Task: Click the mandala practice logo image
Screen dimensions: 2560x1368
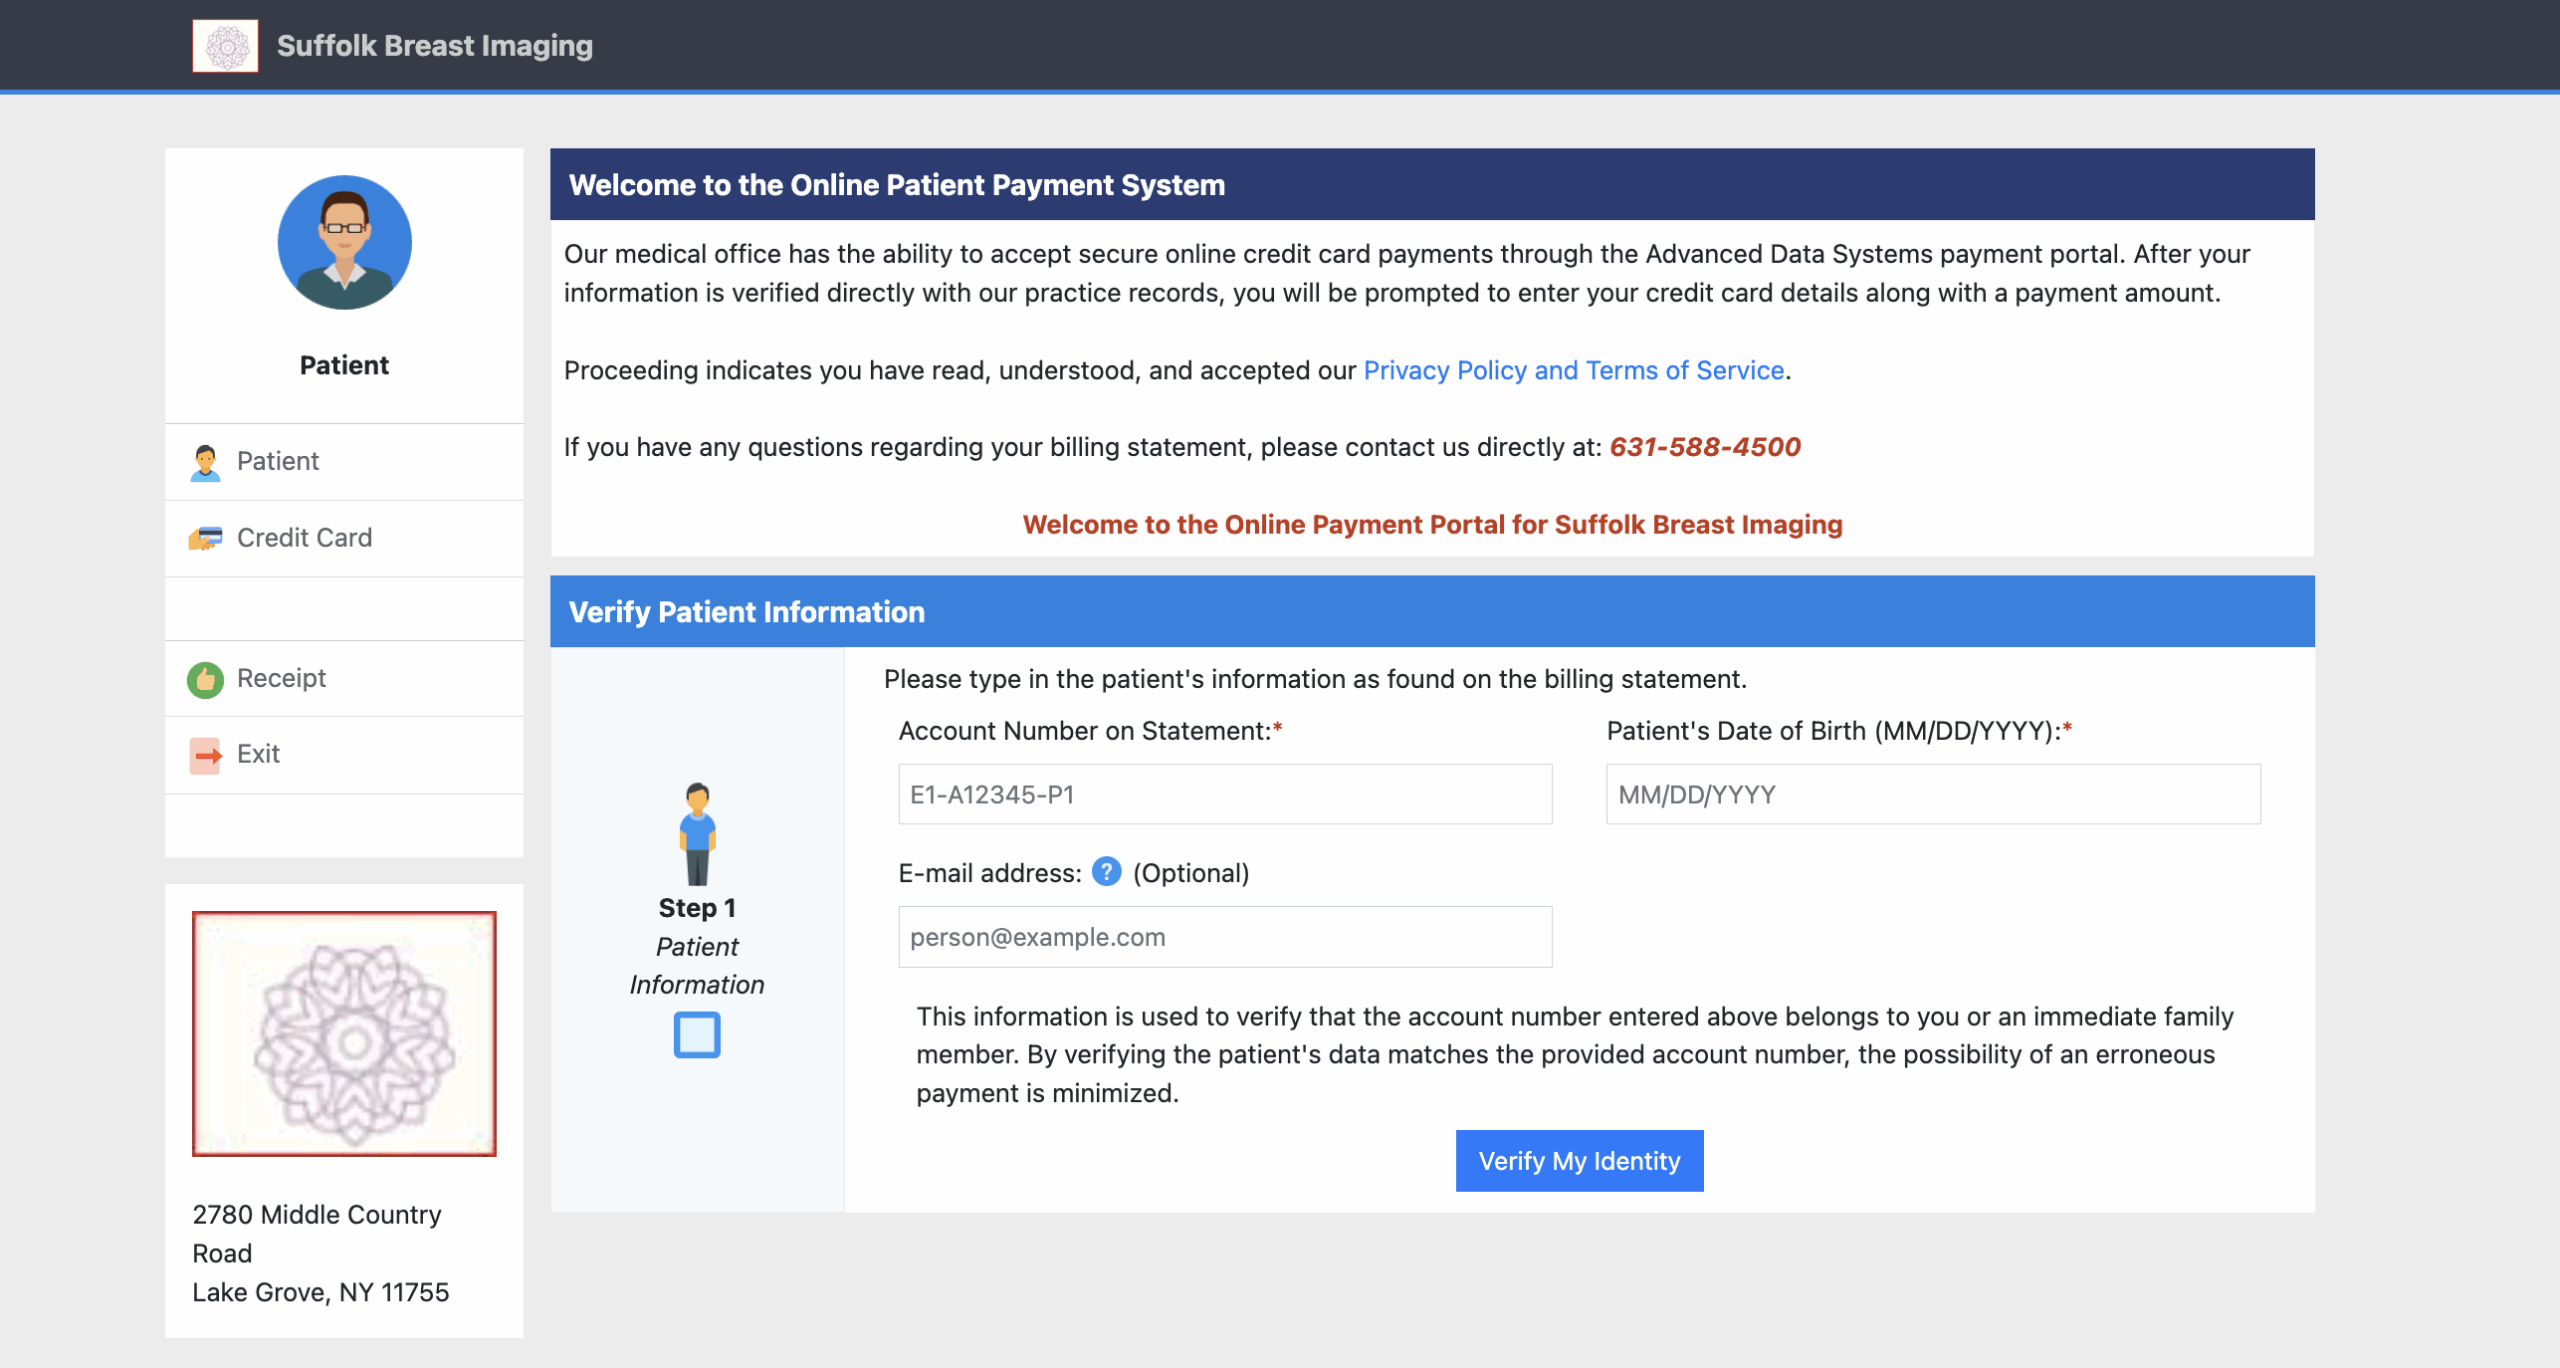Action: coord(344,1035)
